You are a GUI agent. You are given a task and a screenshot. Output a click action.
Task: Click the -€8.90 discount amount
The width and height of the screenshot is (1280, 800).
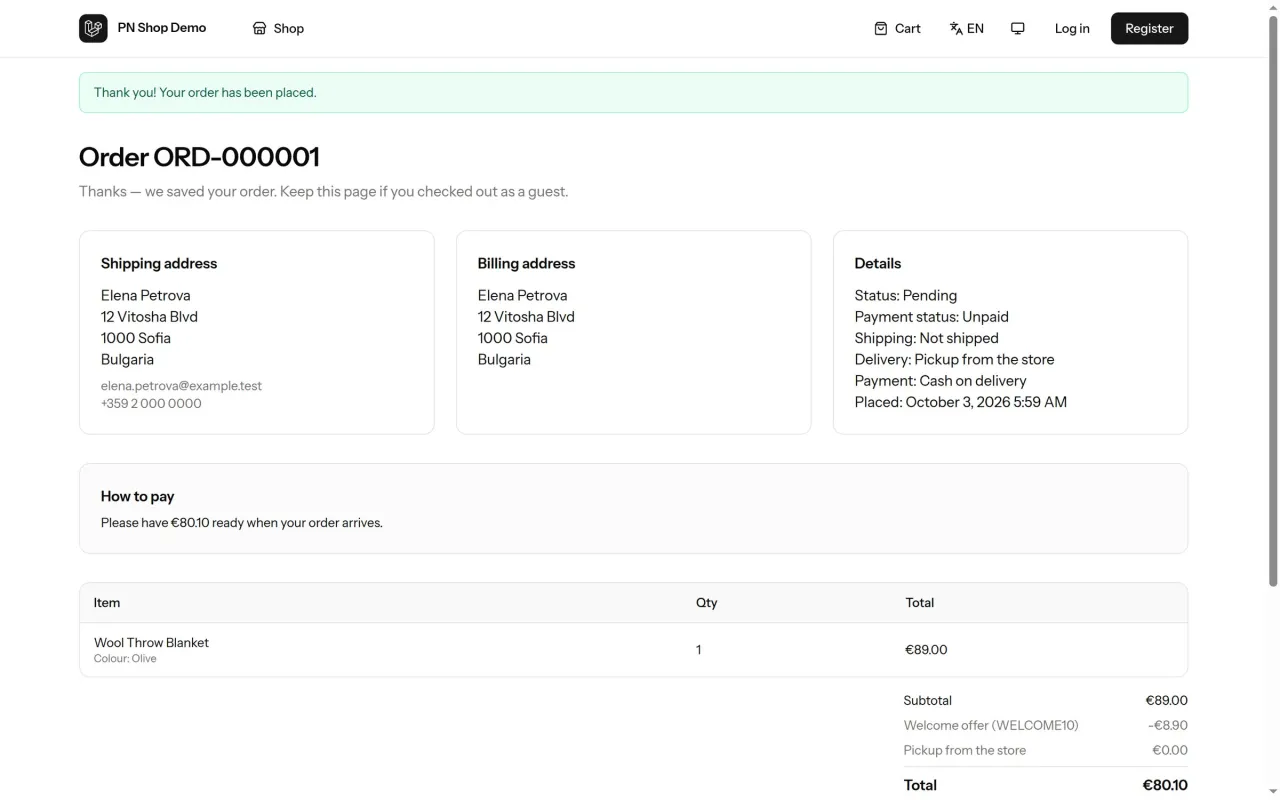coord(1168,726)
